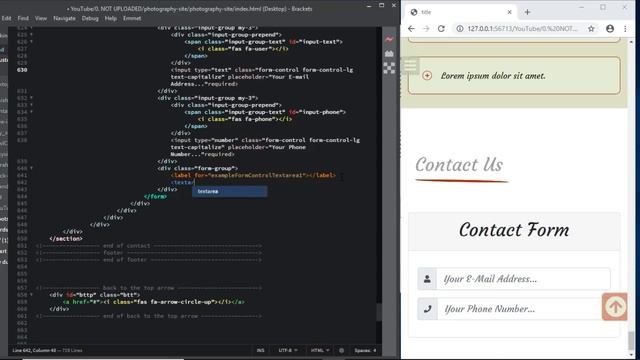Collapse code fold at line 632
The image size is (640, 360).
tap(31, 98)
